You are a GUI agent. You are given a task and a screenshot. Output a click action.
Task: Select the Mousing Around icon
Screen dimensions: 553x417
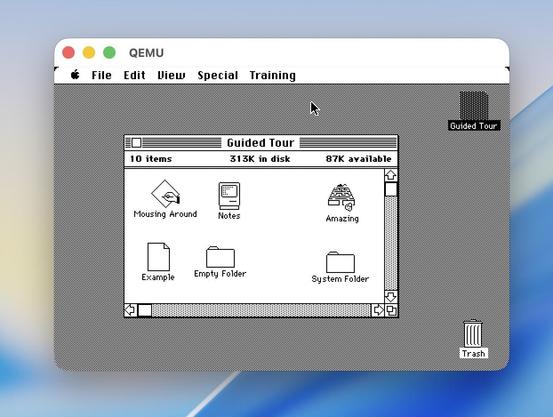point(165,194)
